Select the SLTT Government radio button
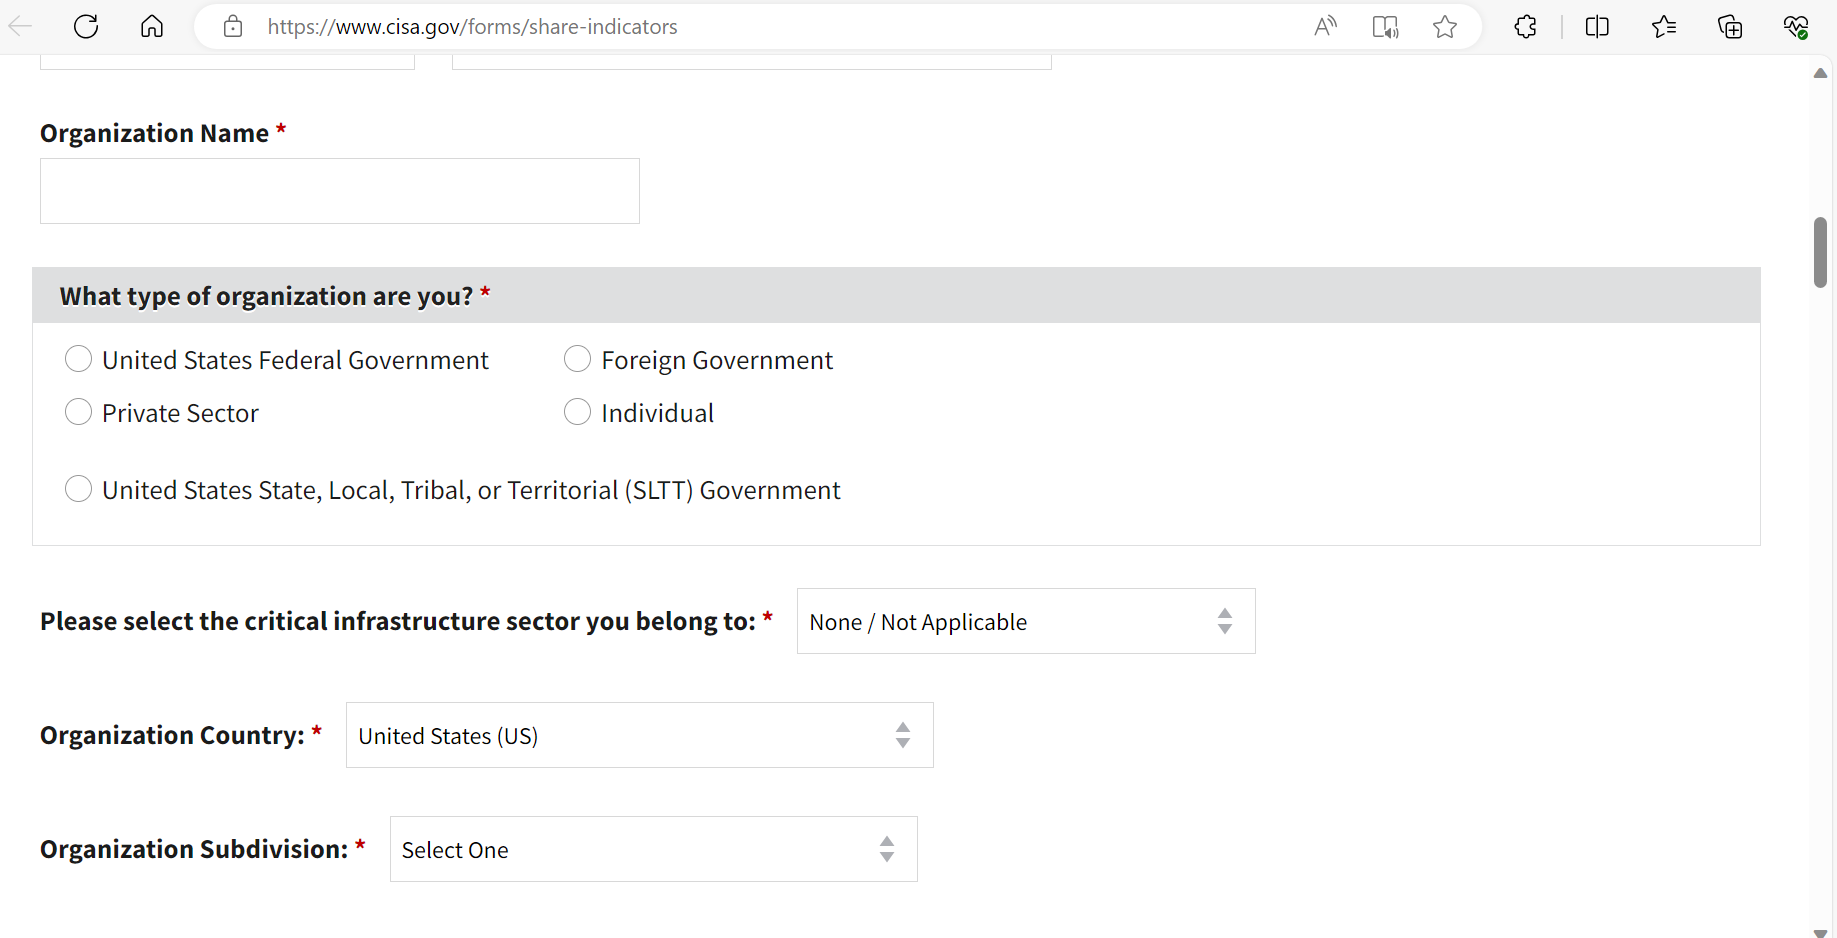Viewport: 1837px width, 938px height. click(x=79, y=489)
